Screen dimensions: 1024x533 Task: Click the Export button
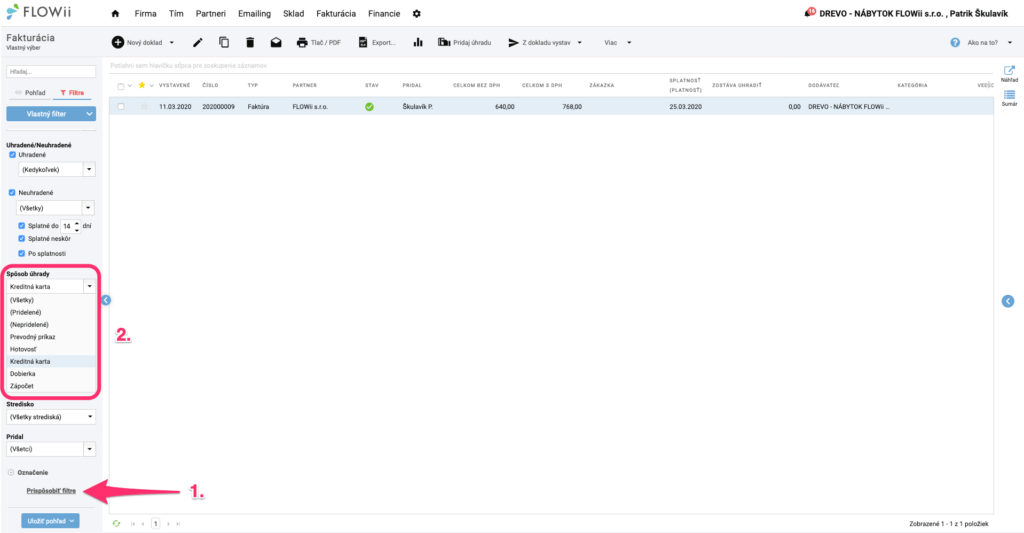click(x=377, y=42)
